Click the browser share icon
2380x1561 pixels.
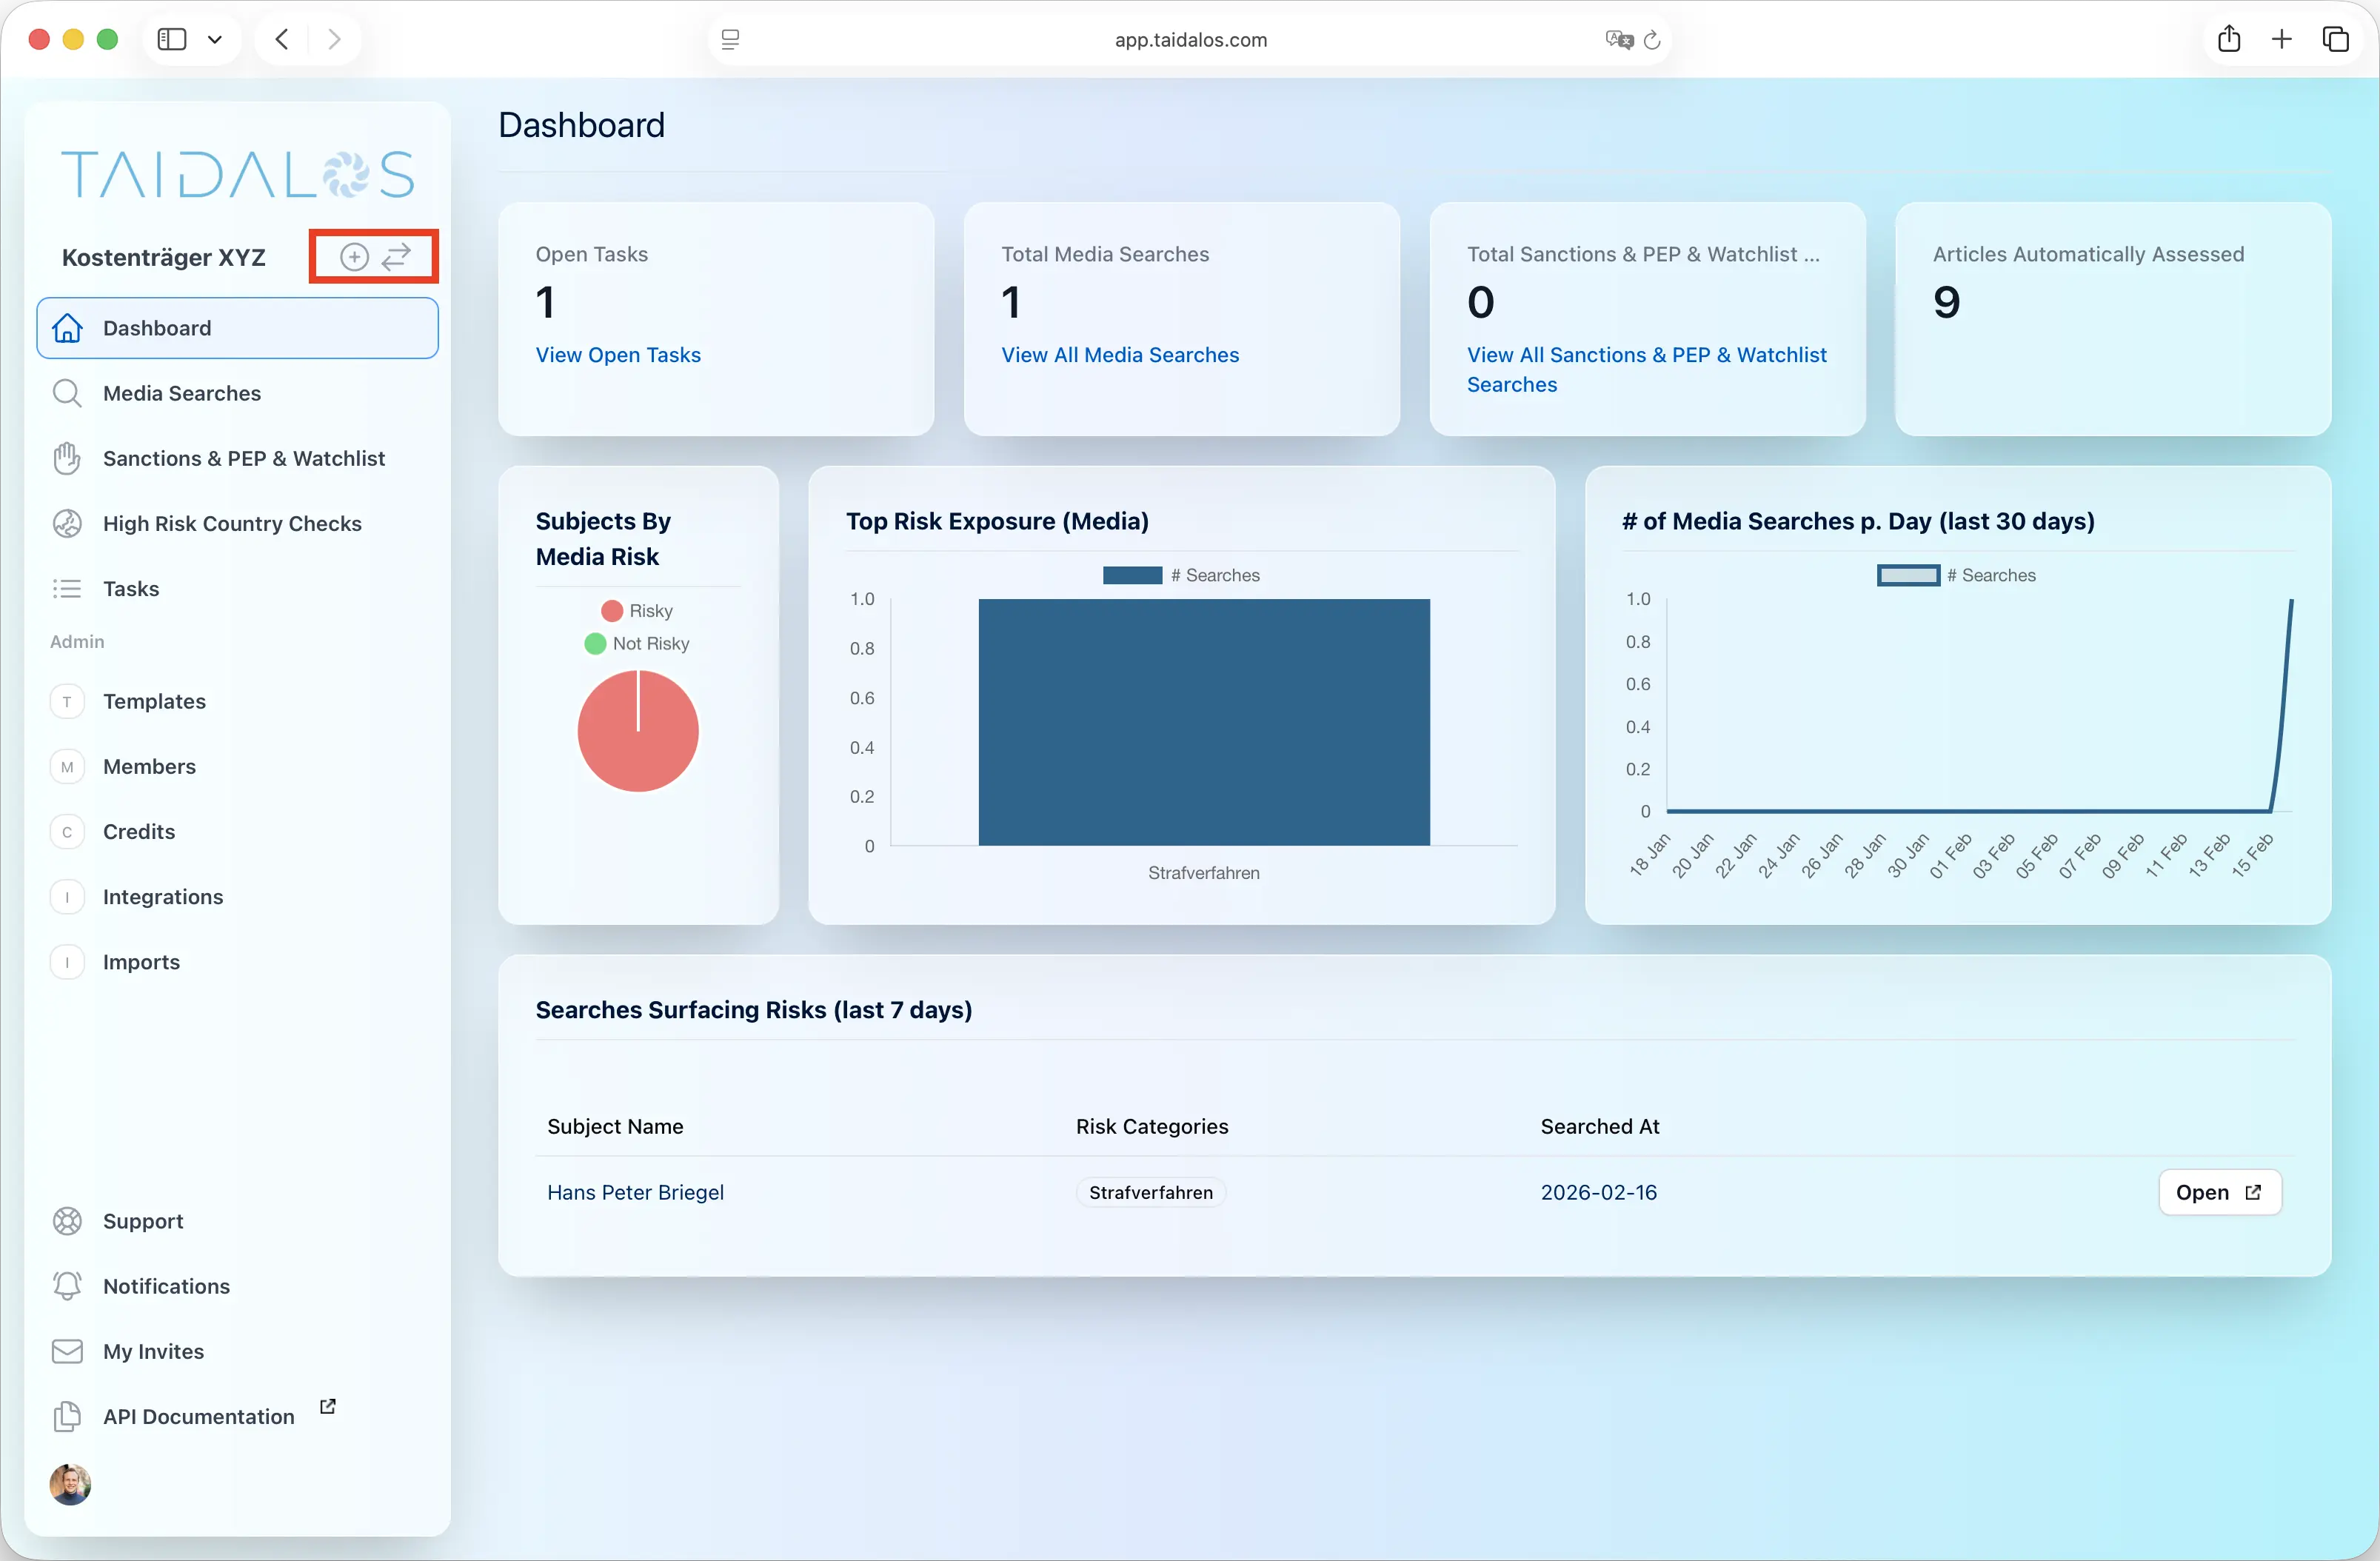tap(2229, 39)
